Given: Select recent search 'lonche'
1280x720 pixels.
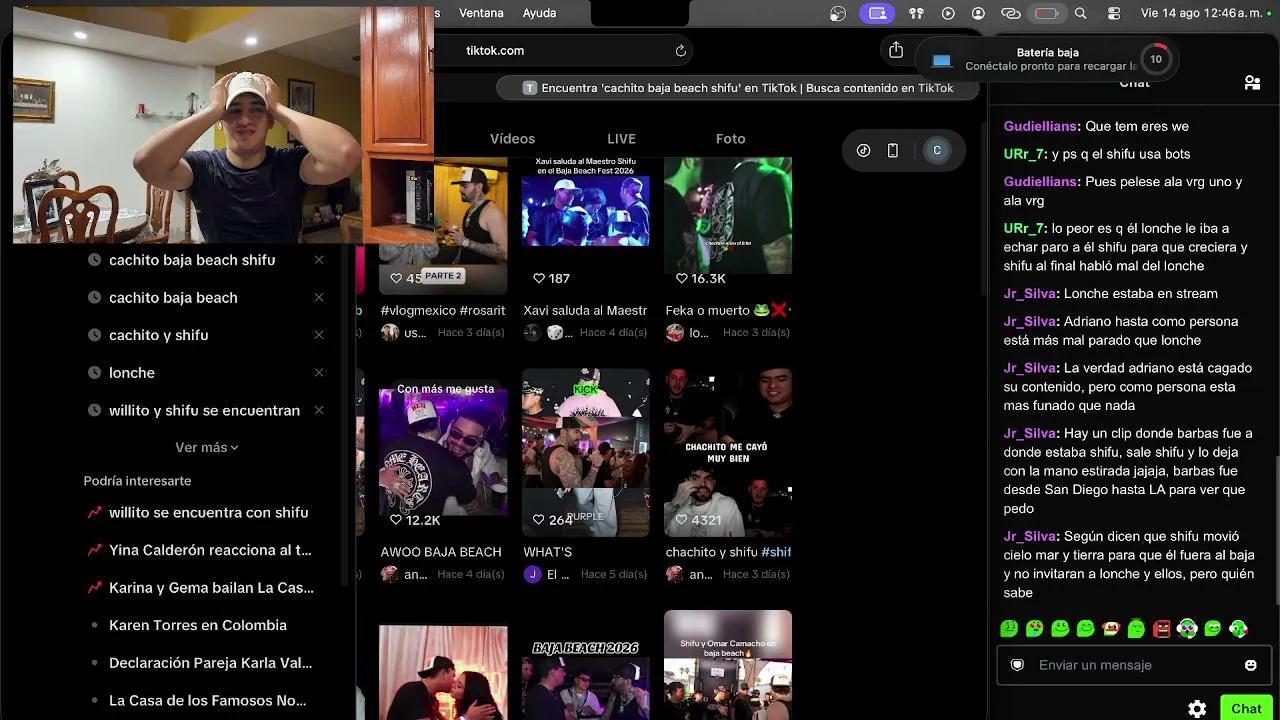Looking at the screenshot, I should coord(132,373).
